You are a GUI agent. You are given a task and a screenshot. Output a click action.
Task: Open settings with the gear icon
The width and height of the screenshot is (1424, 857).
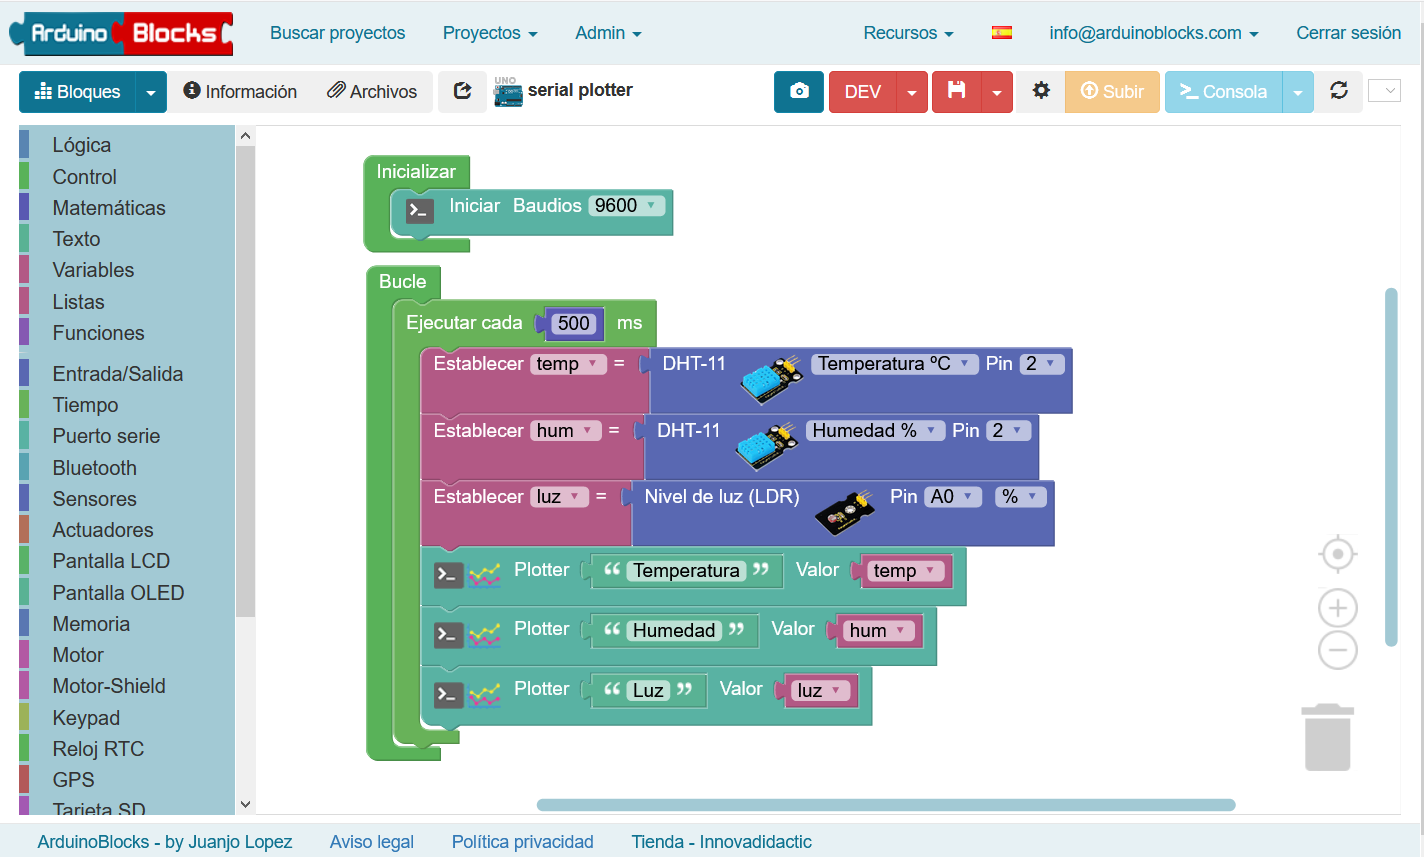(1041, 92)
